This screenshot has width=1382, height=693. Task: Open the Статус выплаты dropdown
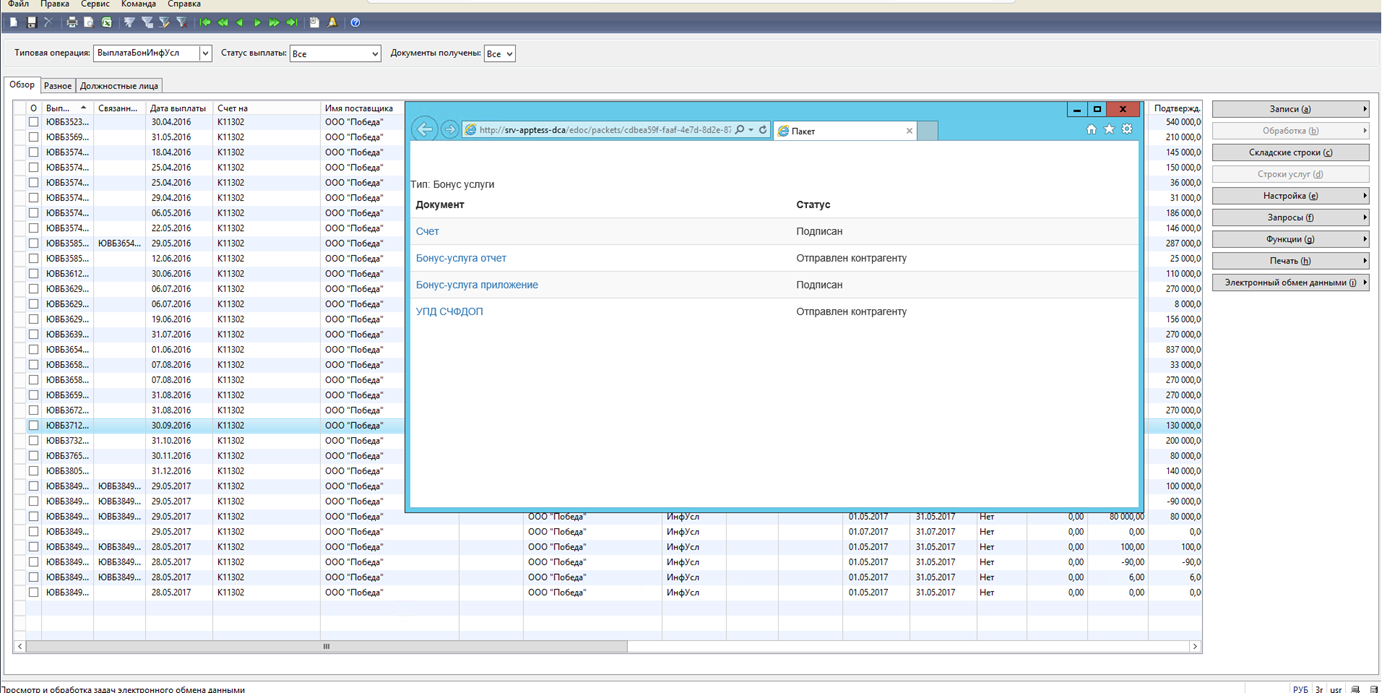point(375,53)
